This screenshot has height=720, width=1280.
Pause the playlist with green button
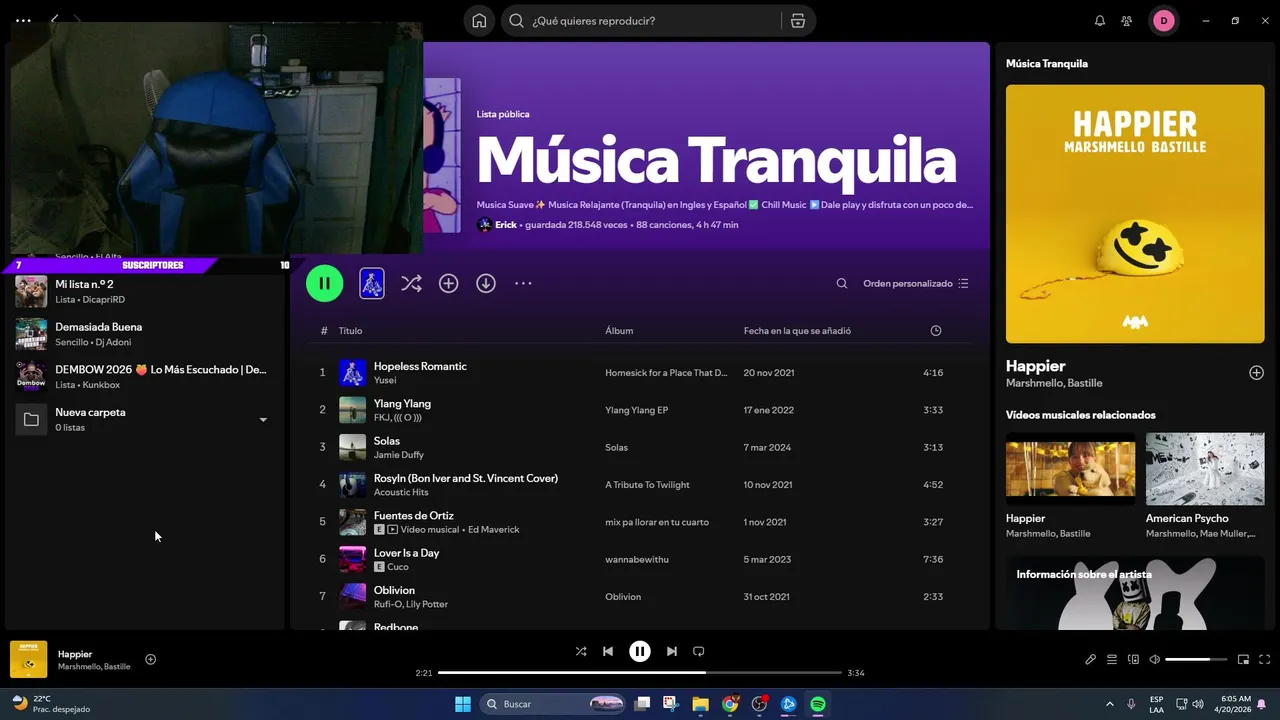coord(325,283)
